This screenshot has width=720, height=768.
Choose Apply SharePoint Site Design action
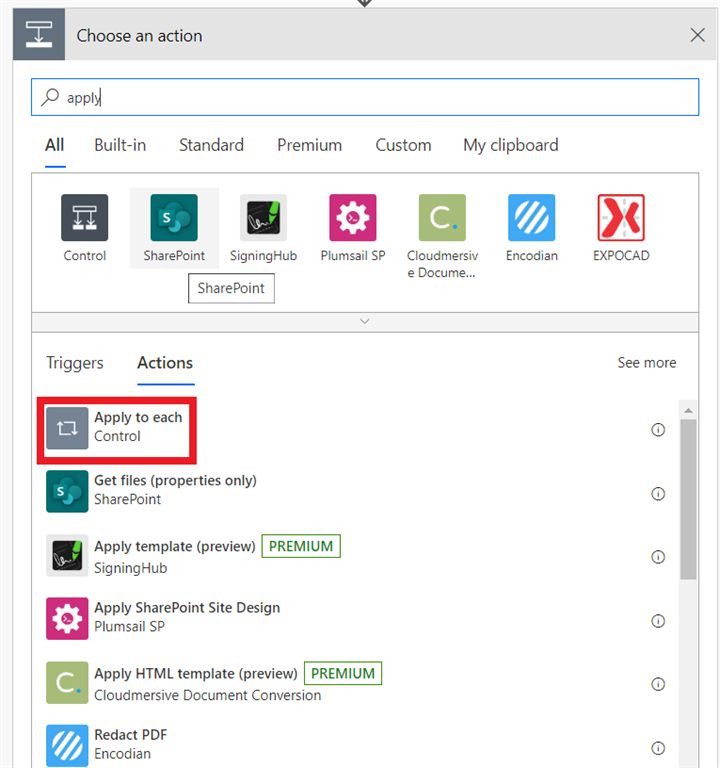[187, 608]
